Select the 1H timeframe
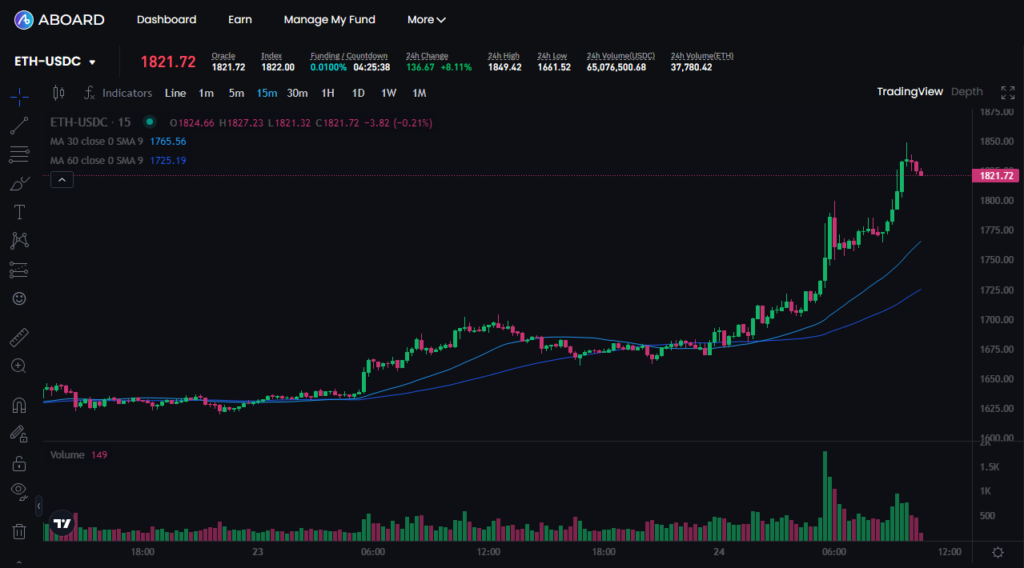 [x=328, y=93]
